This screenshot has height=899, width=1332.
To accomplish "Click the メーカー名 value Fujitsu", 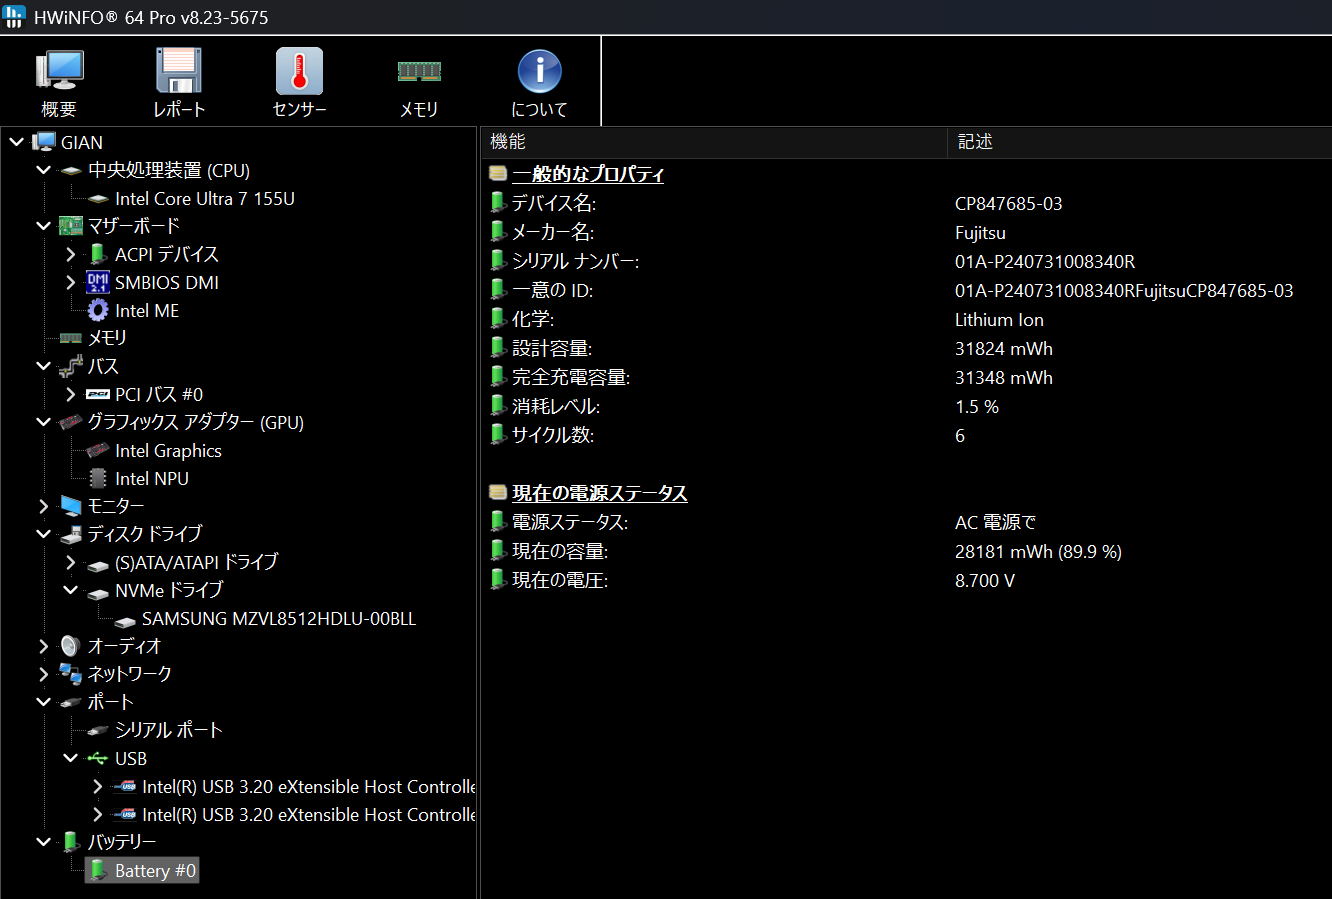I will coord(980,232).
